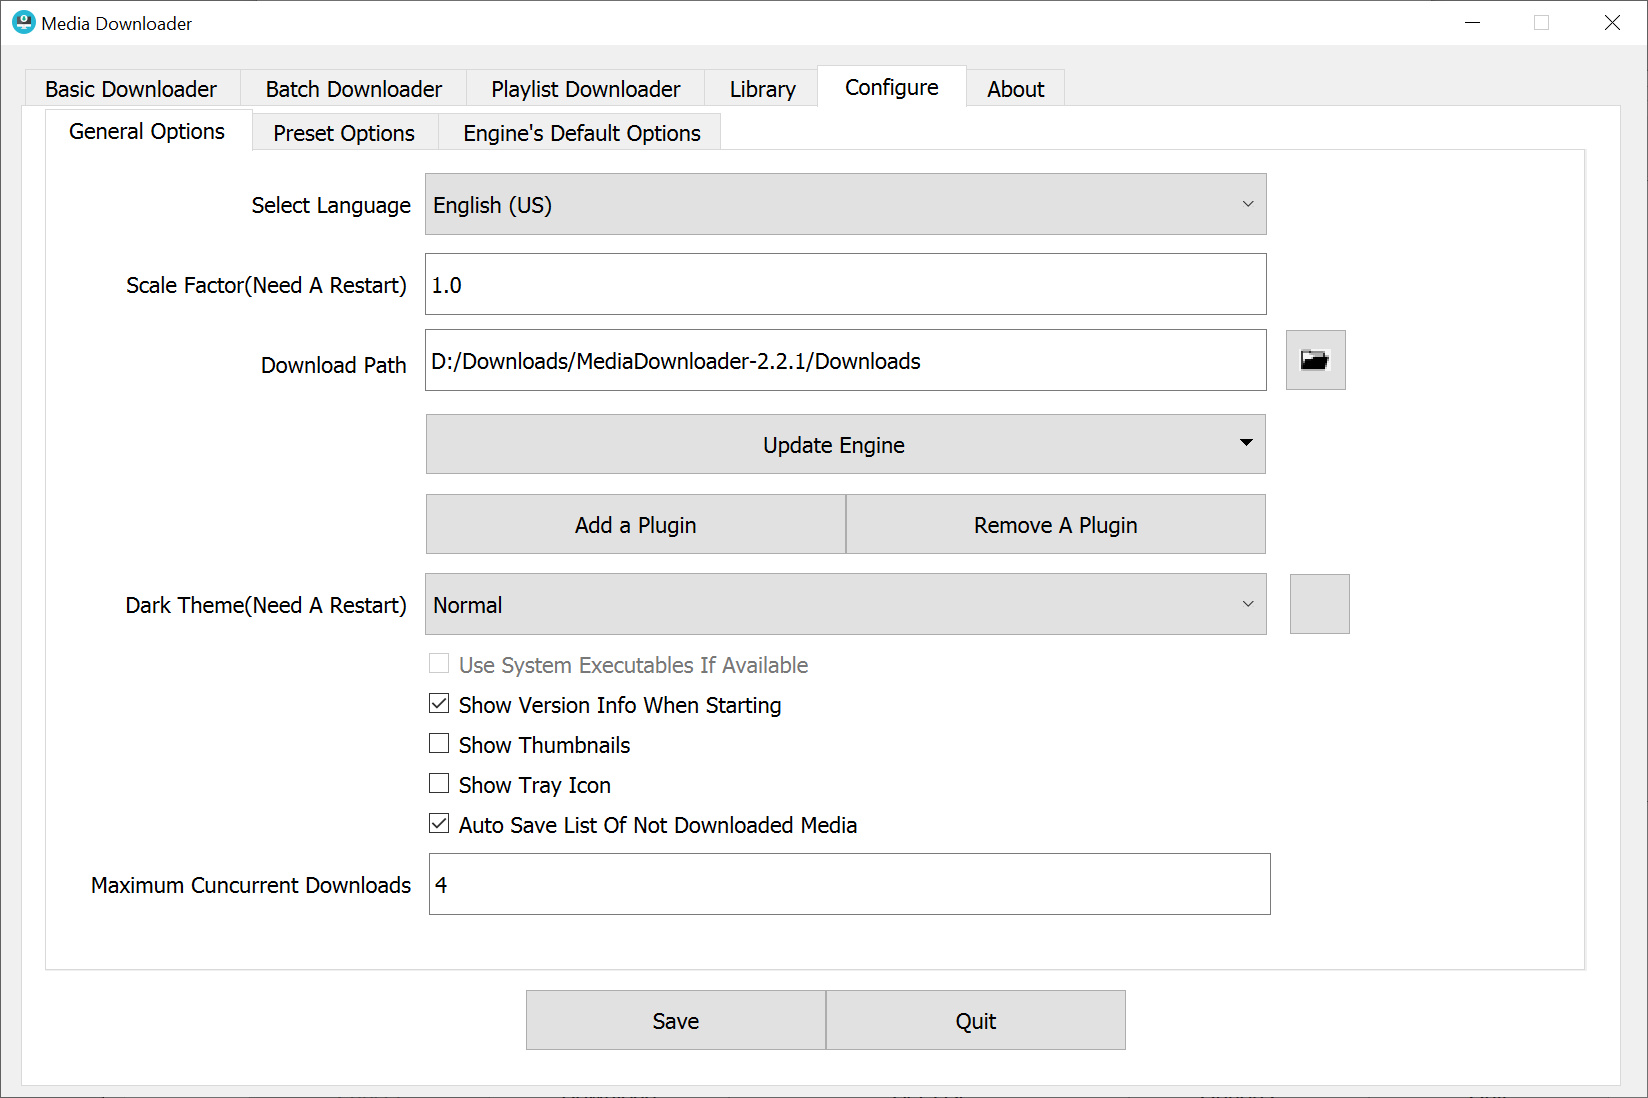Browse for download folder with folder icon
Image resolution: width=1648 pixels, height=1098 pixels.
click(1315, 360)
